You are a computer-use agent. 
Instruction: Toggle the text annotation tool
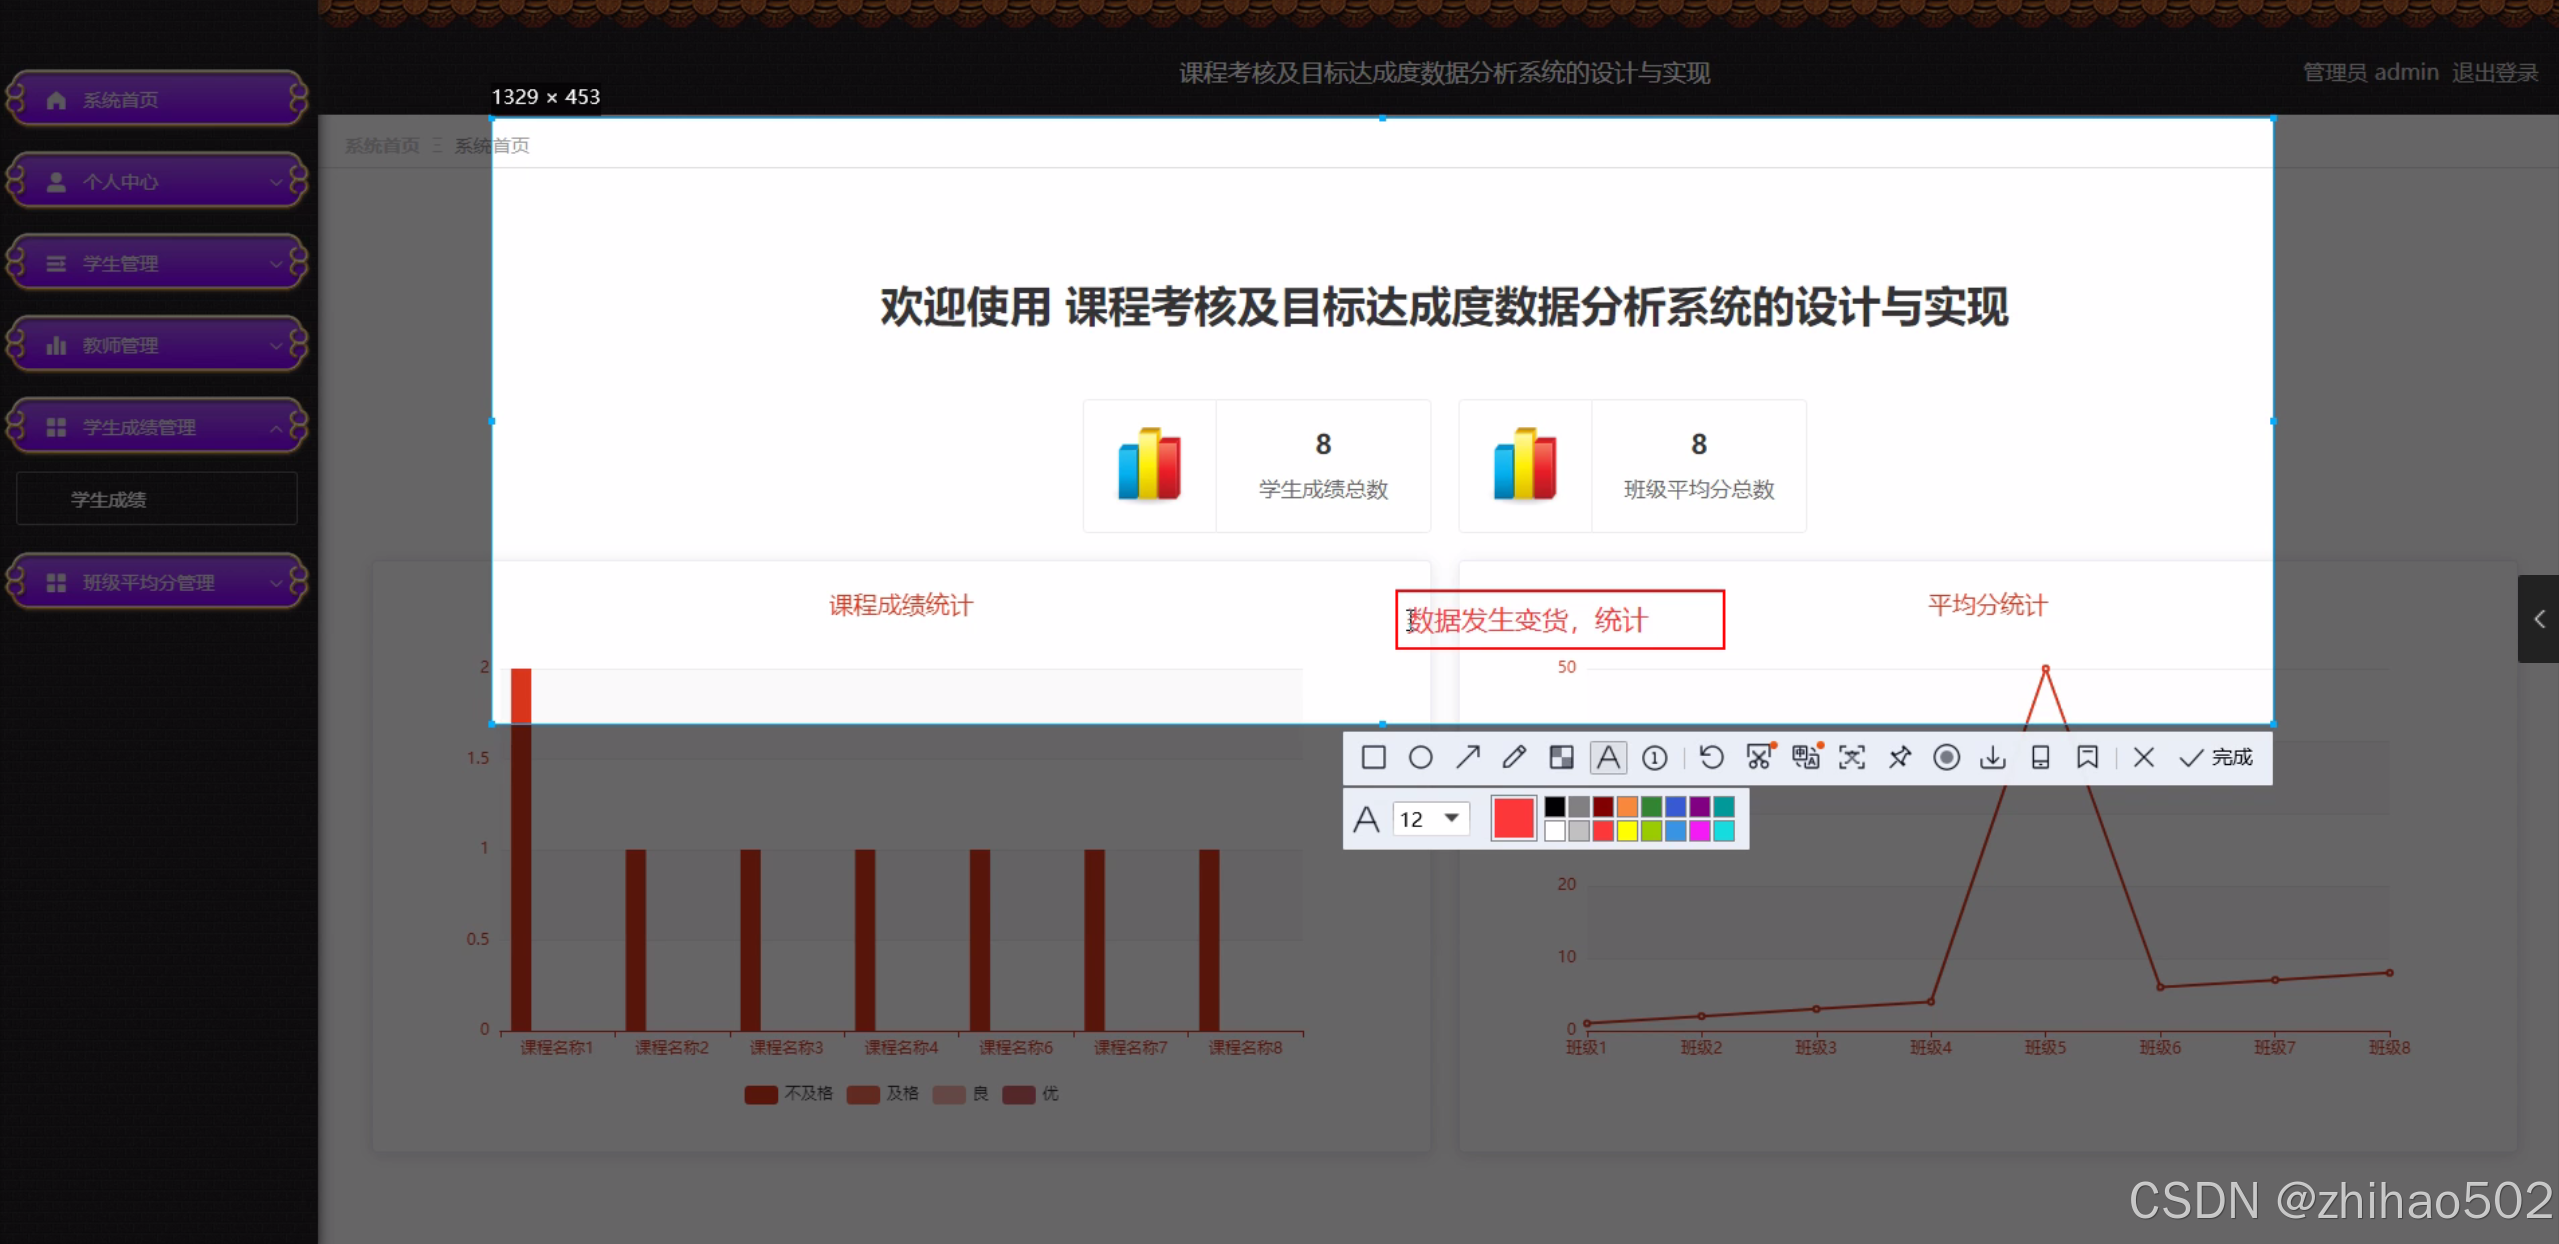(x=1608, y=757)
